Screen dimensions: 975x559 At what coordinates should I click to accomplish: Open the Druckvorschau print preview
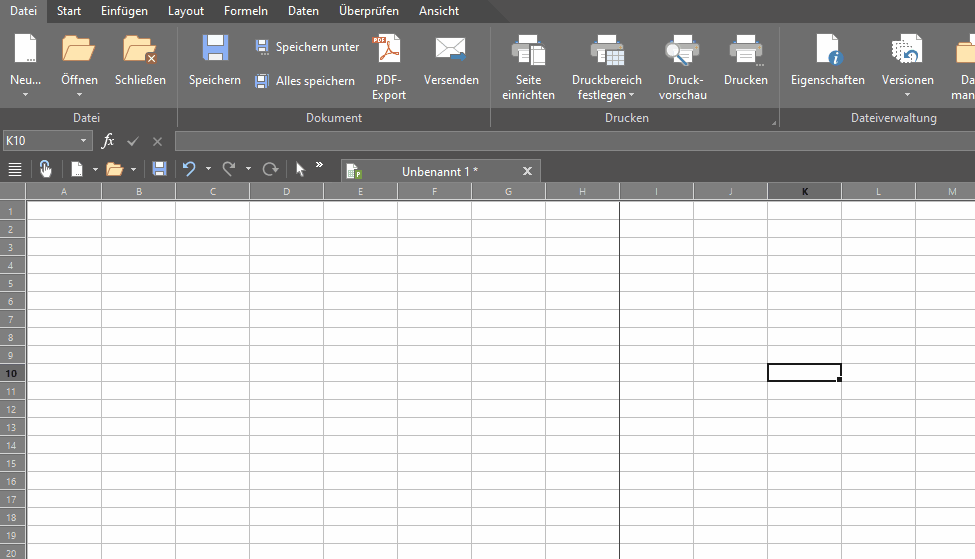pyautogui.click(x=683, y=50)
